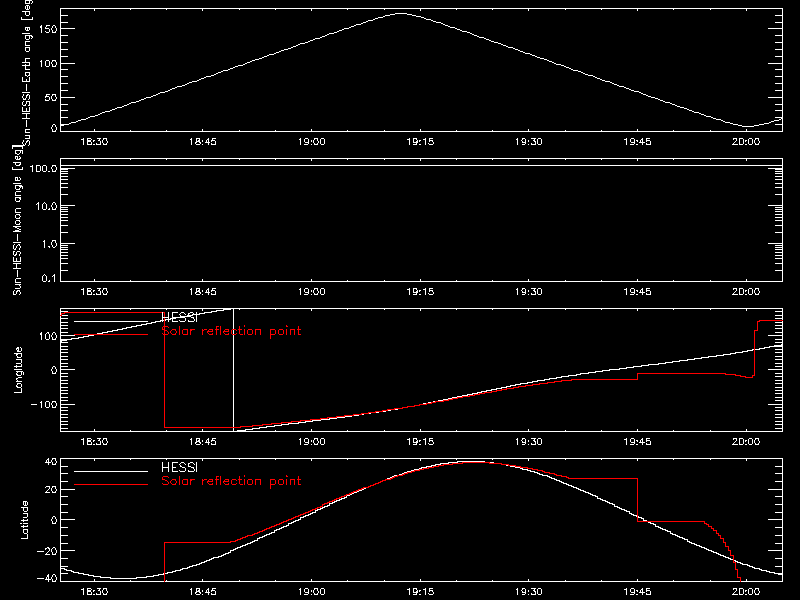Click the Latitude axis title
Image resolution: width=800 pixels, height=600 pixels.
pyautogui.click(x=24, y=520)
